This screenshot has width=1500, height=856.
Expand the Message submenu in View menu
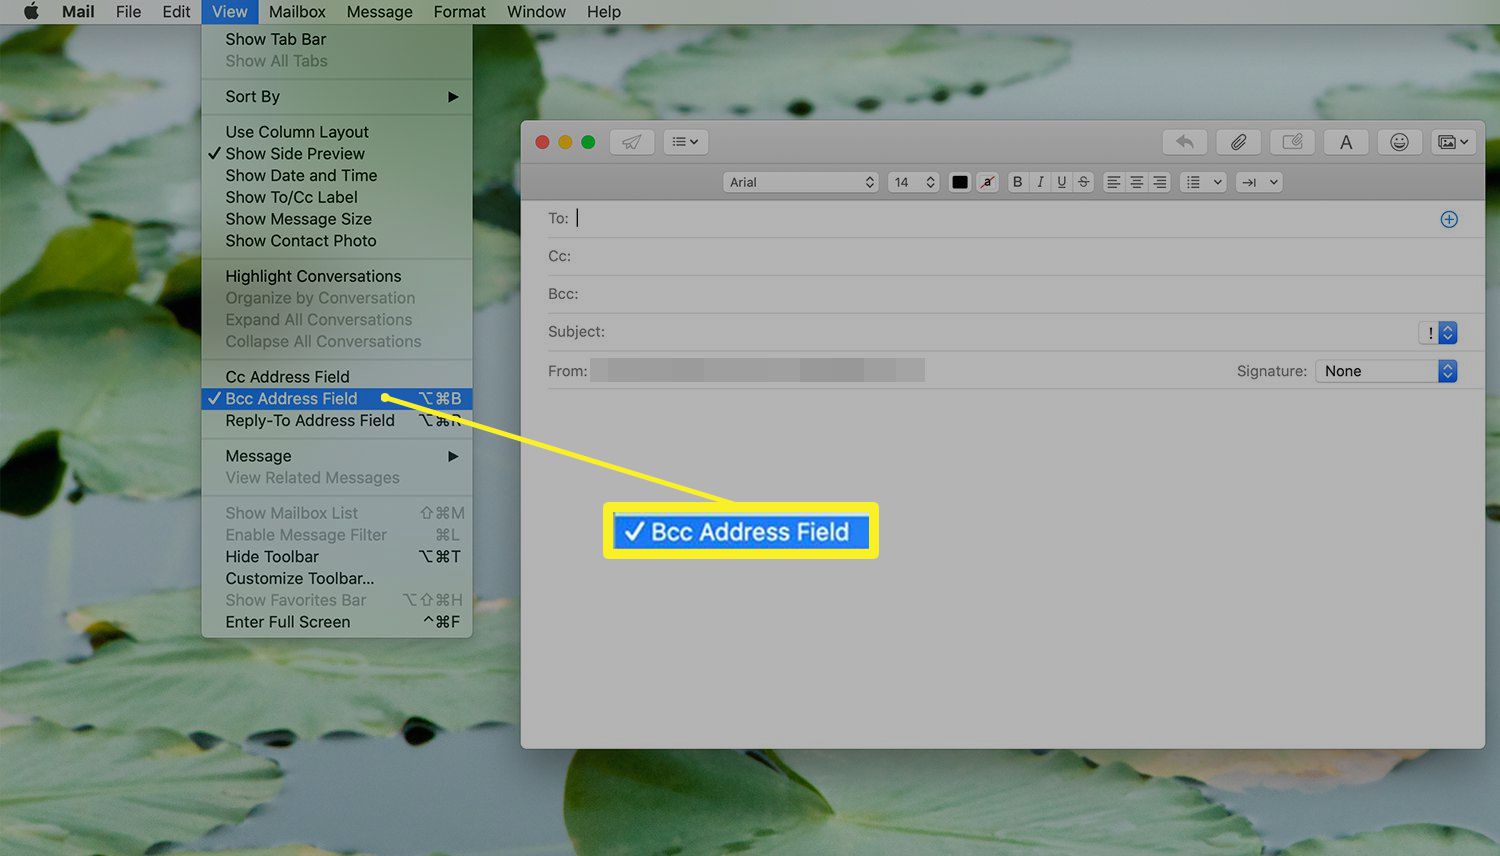coord(337,456)
